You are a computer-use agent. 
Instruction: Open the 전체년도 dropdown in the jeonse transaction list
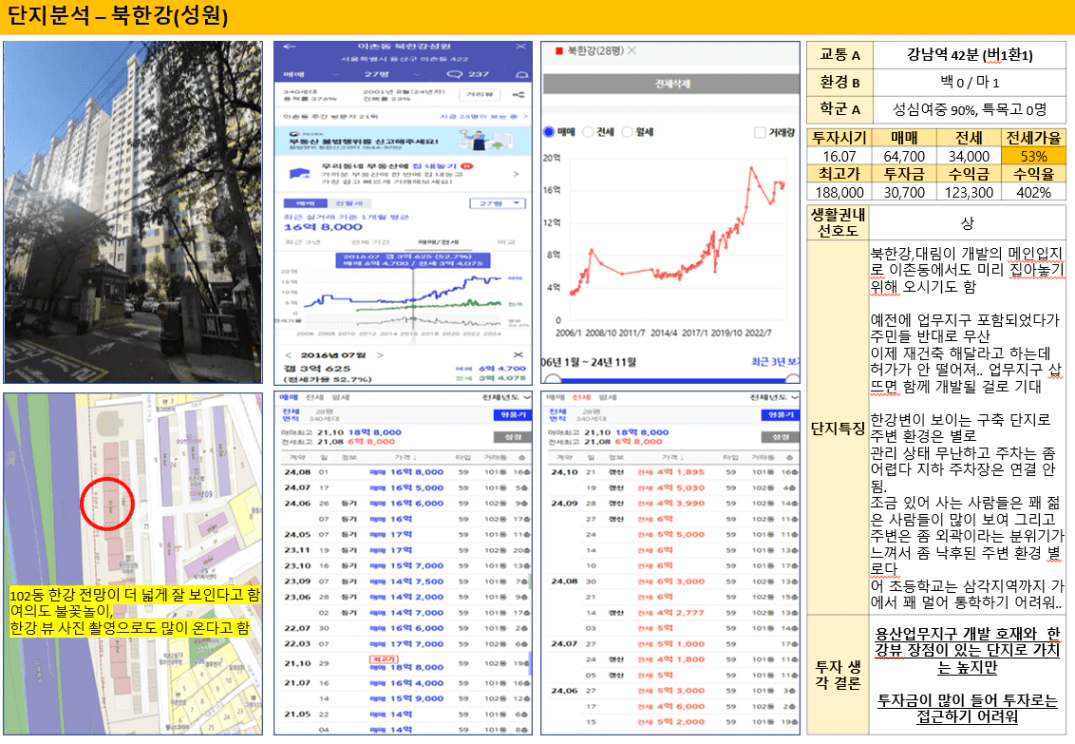tap(774, 397)
